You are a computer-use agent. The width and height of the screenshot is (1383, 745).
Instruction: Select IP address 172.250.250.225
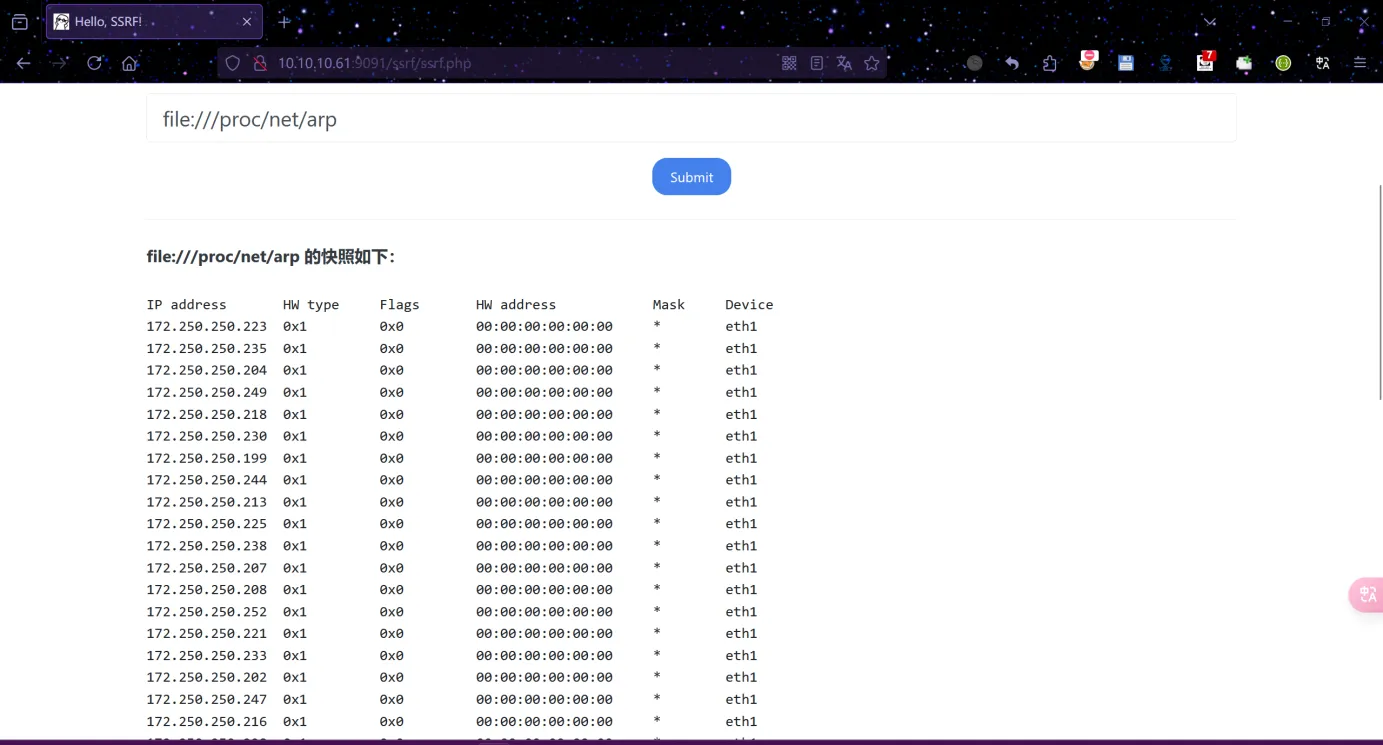pos(207,523)
